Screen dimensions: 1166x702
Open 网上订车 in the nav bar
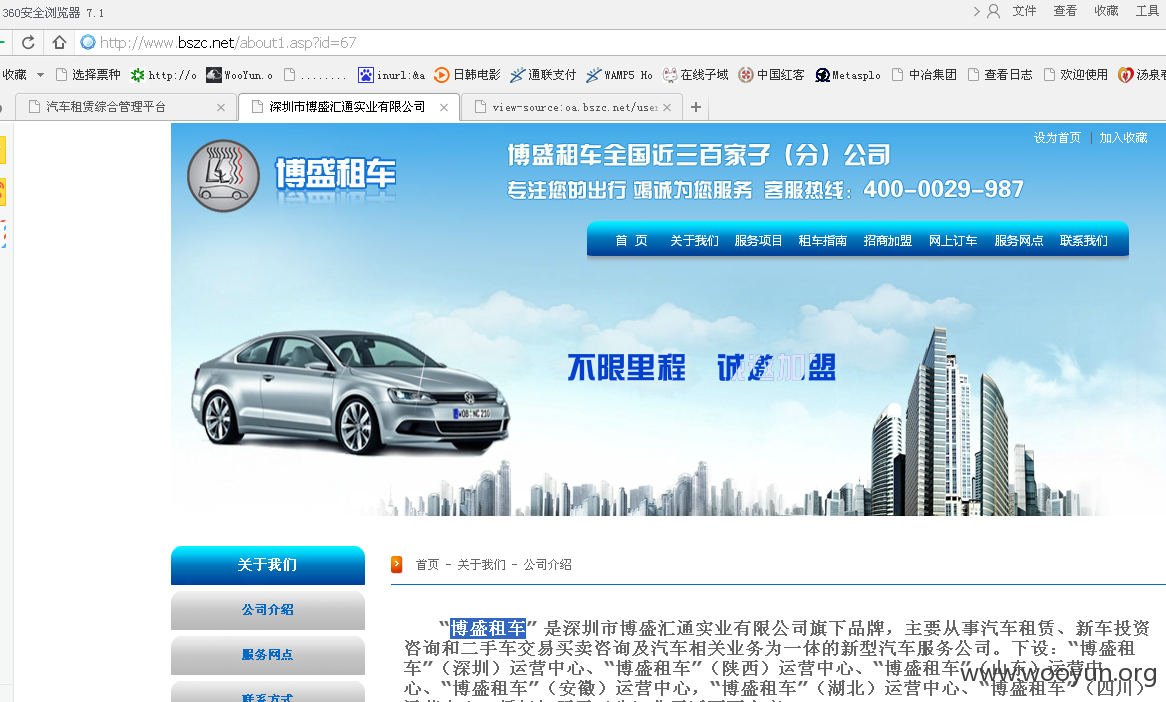coord(953,241)
